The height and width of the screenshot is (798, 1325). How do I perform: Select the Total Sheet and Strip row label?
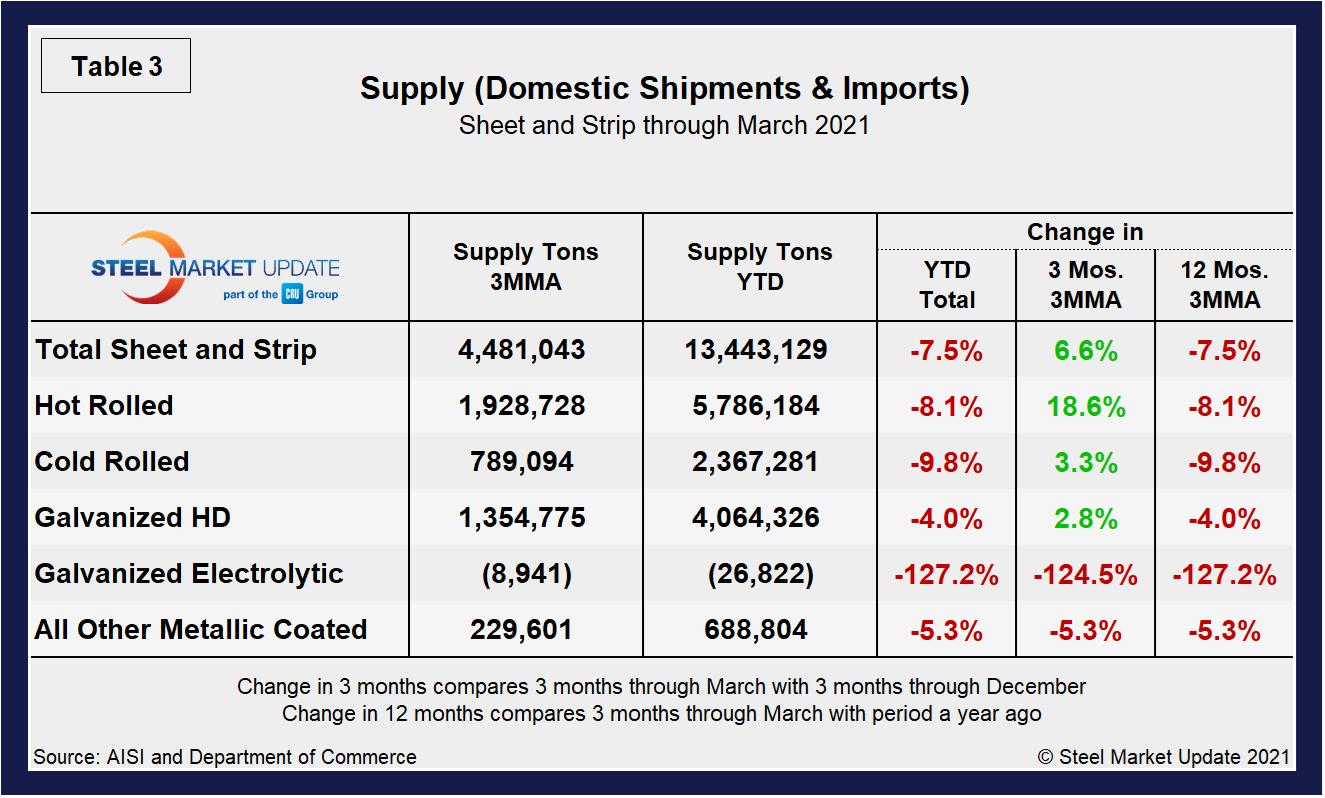pos(176,350)
